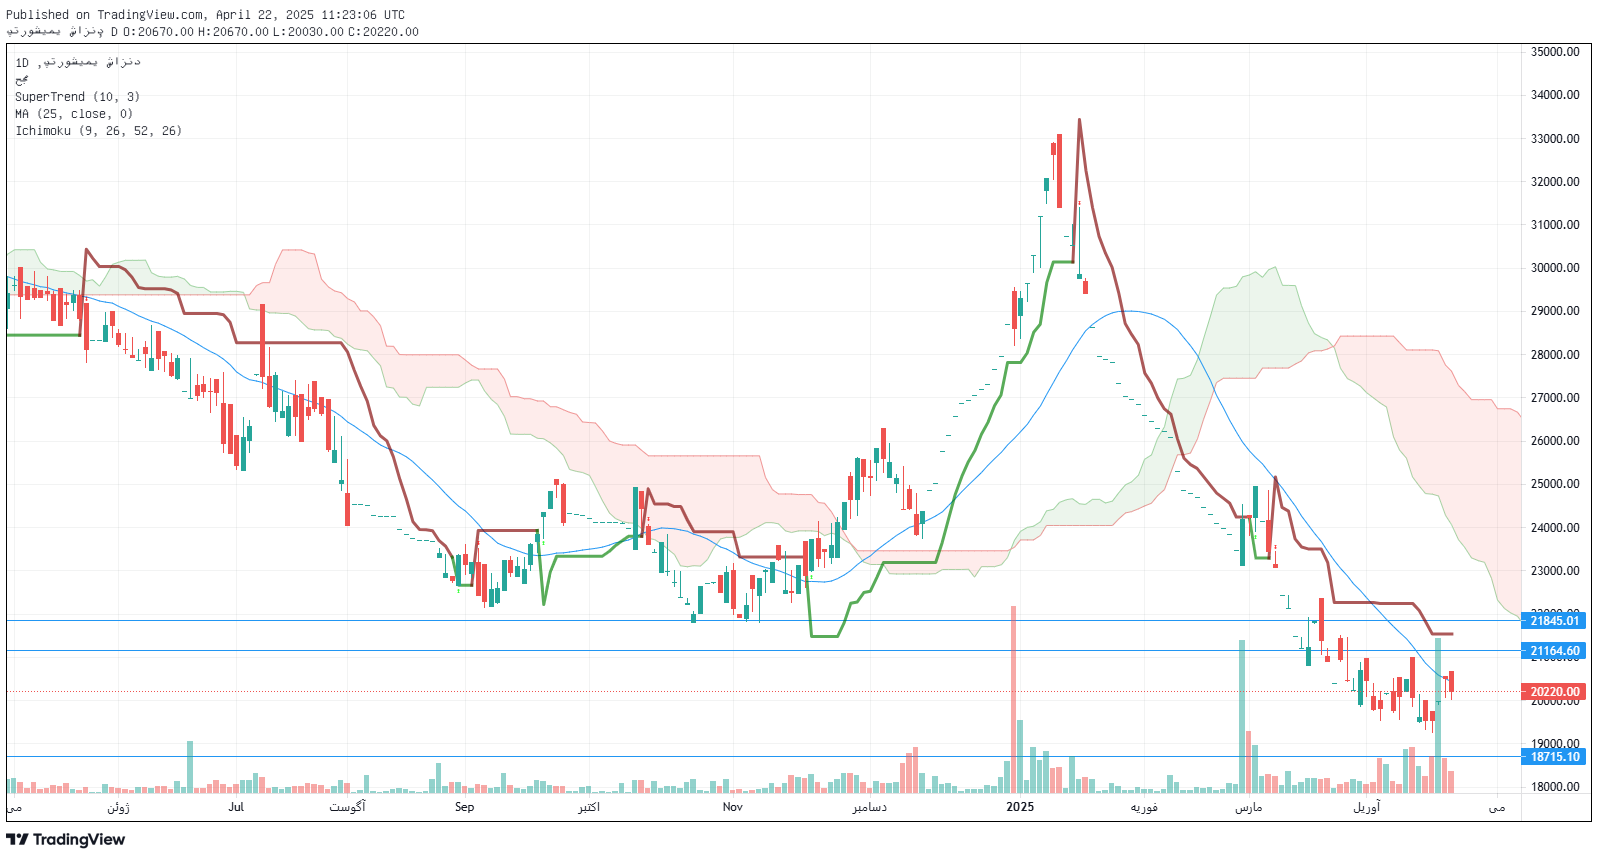This screenshot has height=858, width=1598.
Task: Click the دسامبر label on time axis
Action: coord(869,807)
